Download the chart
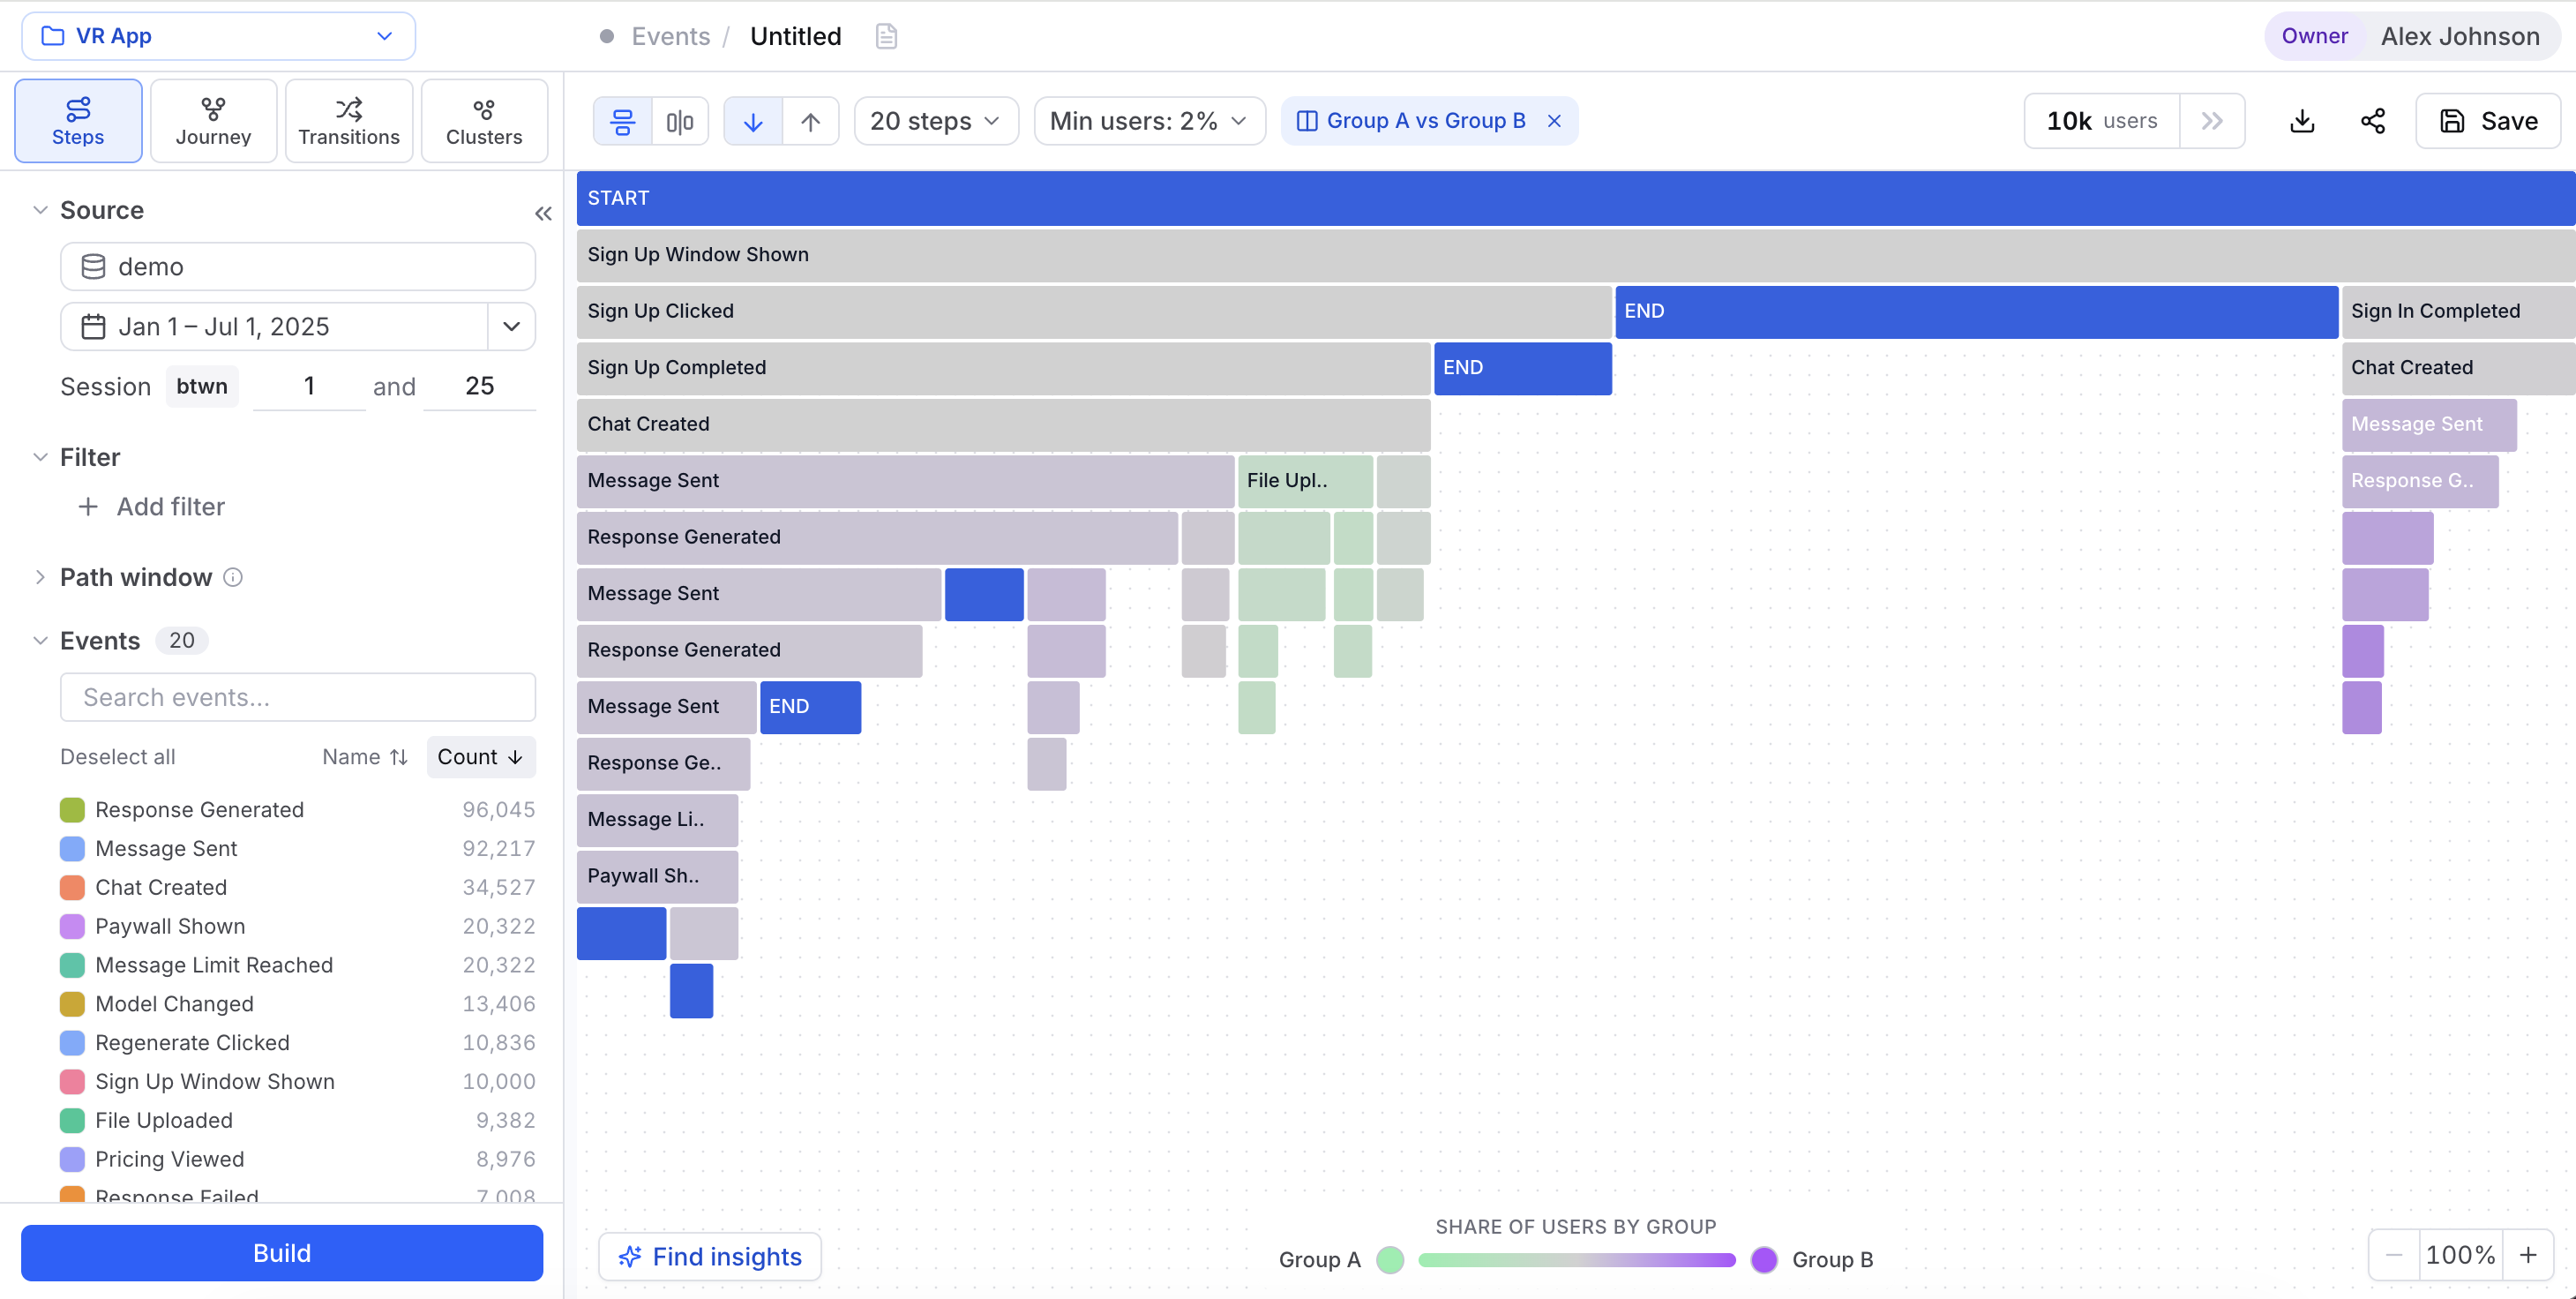The image size is (2576, 1299). 2302,121
